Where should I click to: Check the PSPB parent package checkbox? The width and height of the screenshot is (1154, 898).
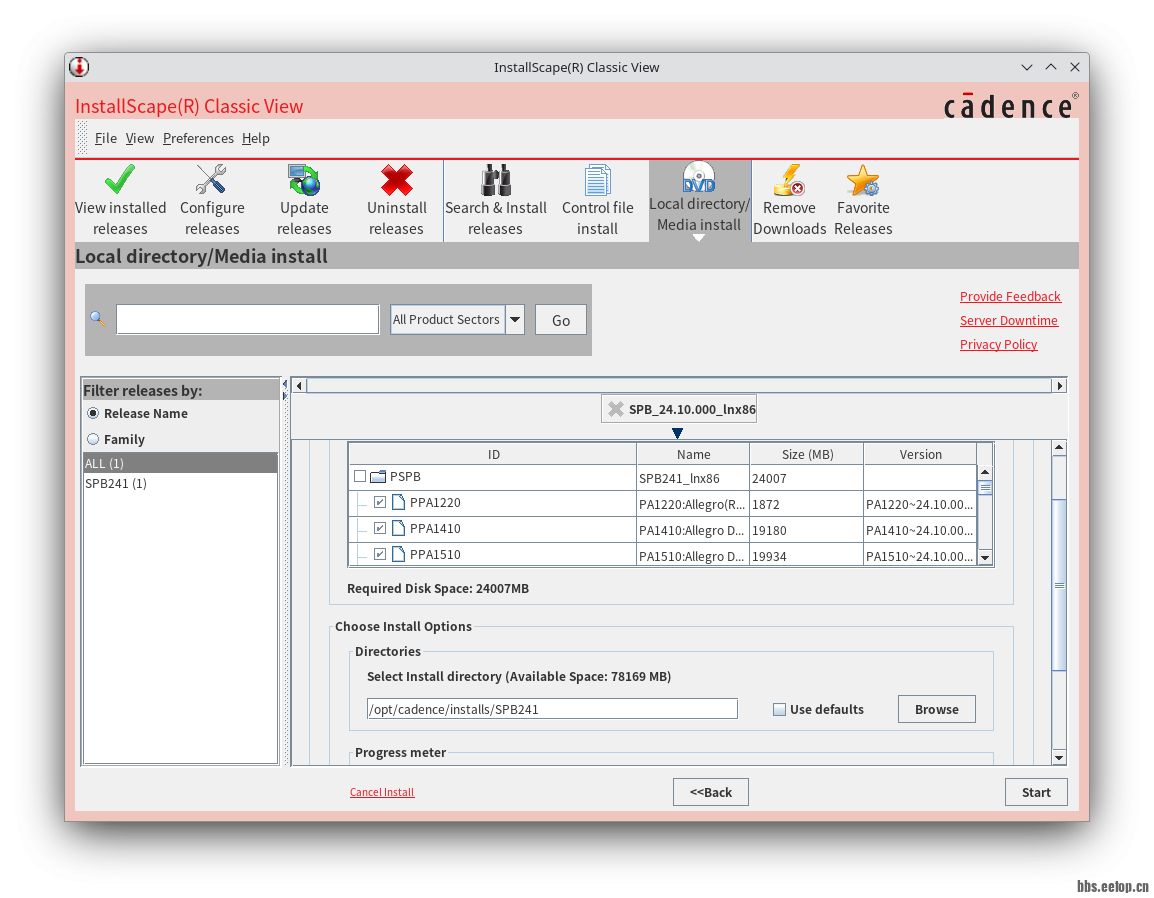[x=360, y=477]
